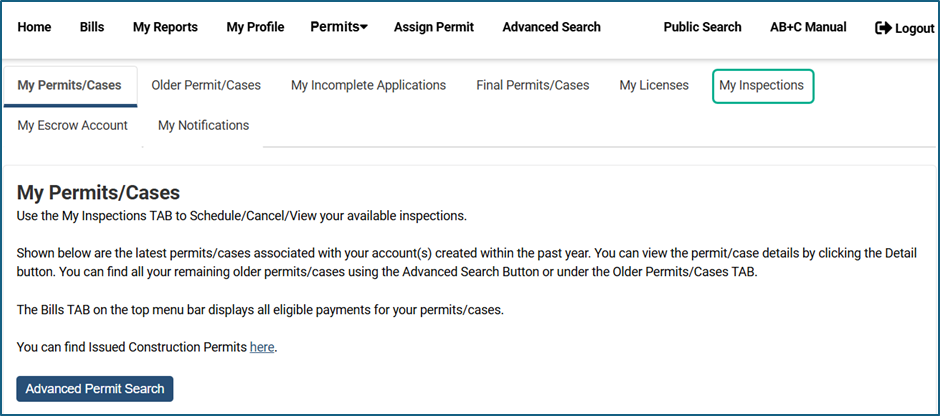Open My Reports in top navigation
Viewport: 940px width, 416px height.
(x=165, y=27)
